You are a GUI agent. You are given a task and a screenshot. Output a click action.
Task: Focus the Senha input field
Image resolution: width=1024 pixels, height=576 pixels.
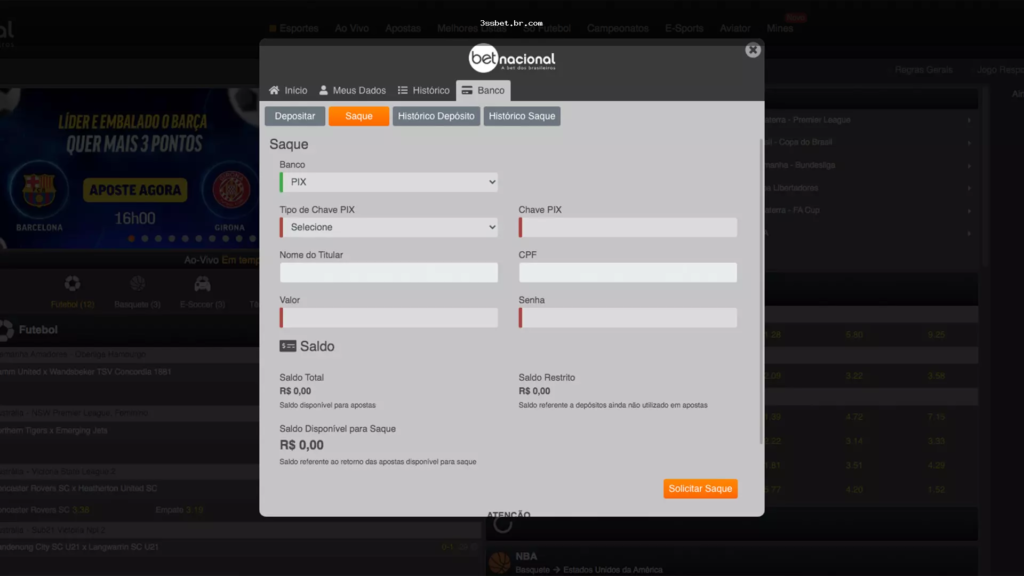pyautogui.click(x=628, y=317)
